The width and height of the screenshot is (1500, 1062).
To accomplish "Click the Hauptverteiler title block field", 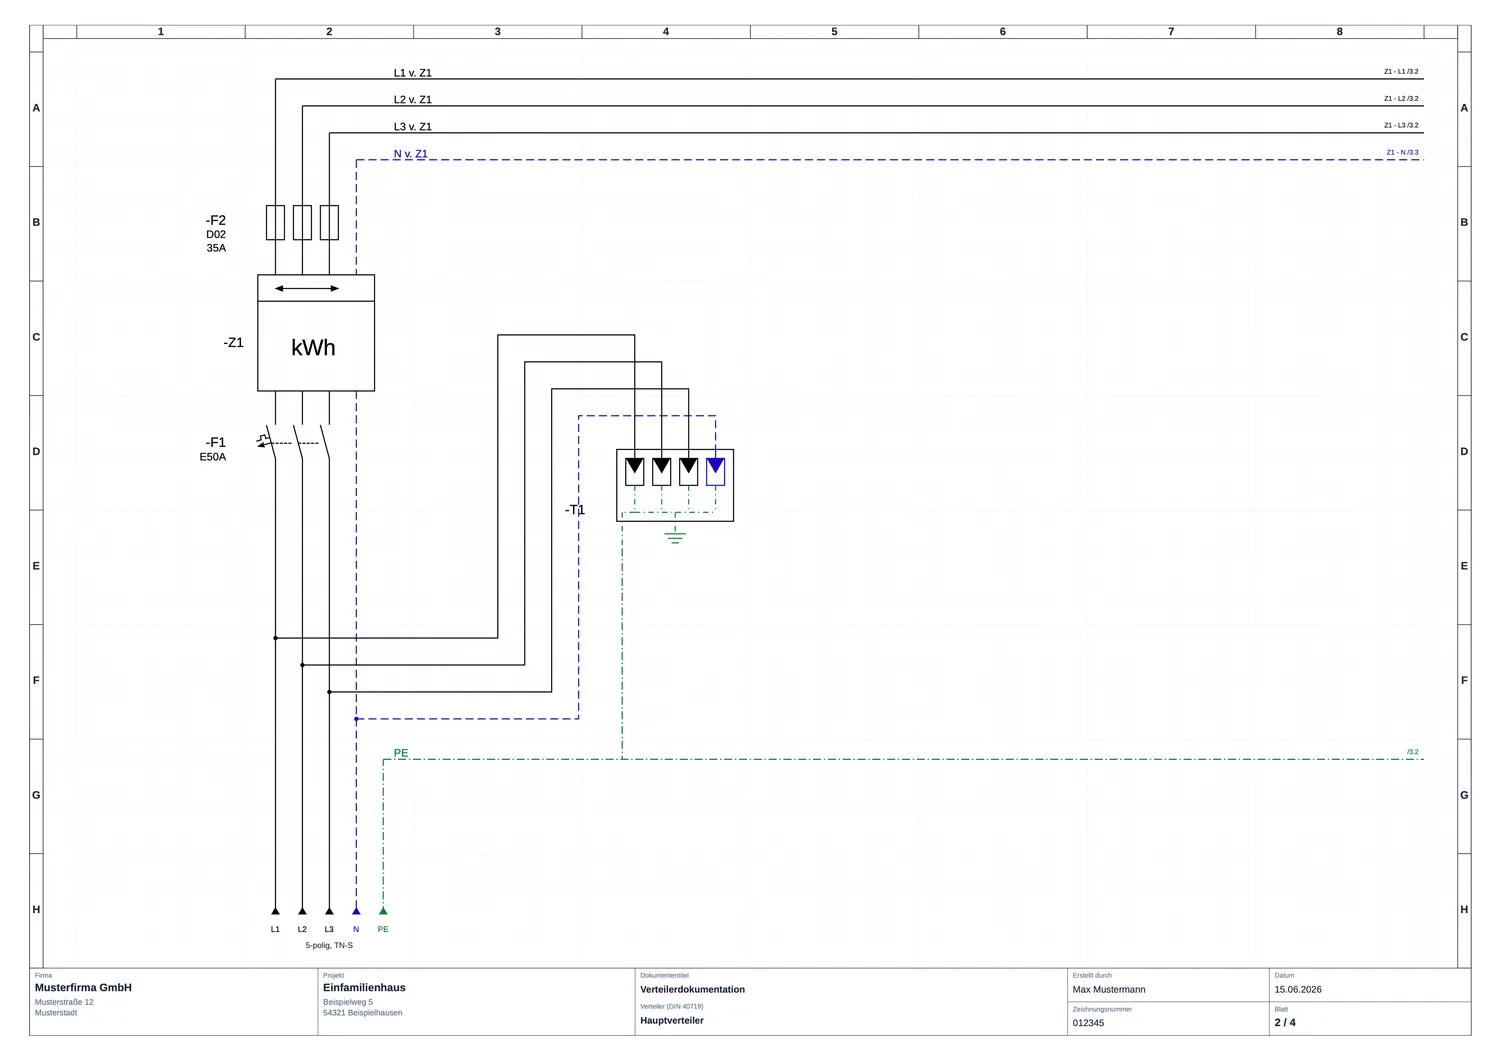I will click(x=851, y=1014).
